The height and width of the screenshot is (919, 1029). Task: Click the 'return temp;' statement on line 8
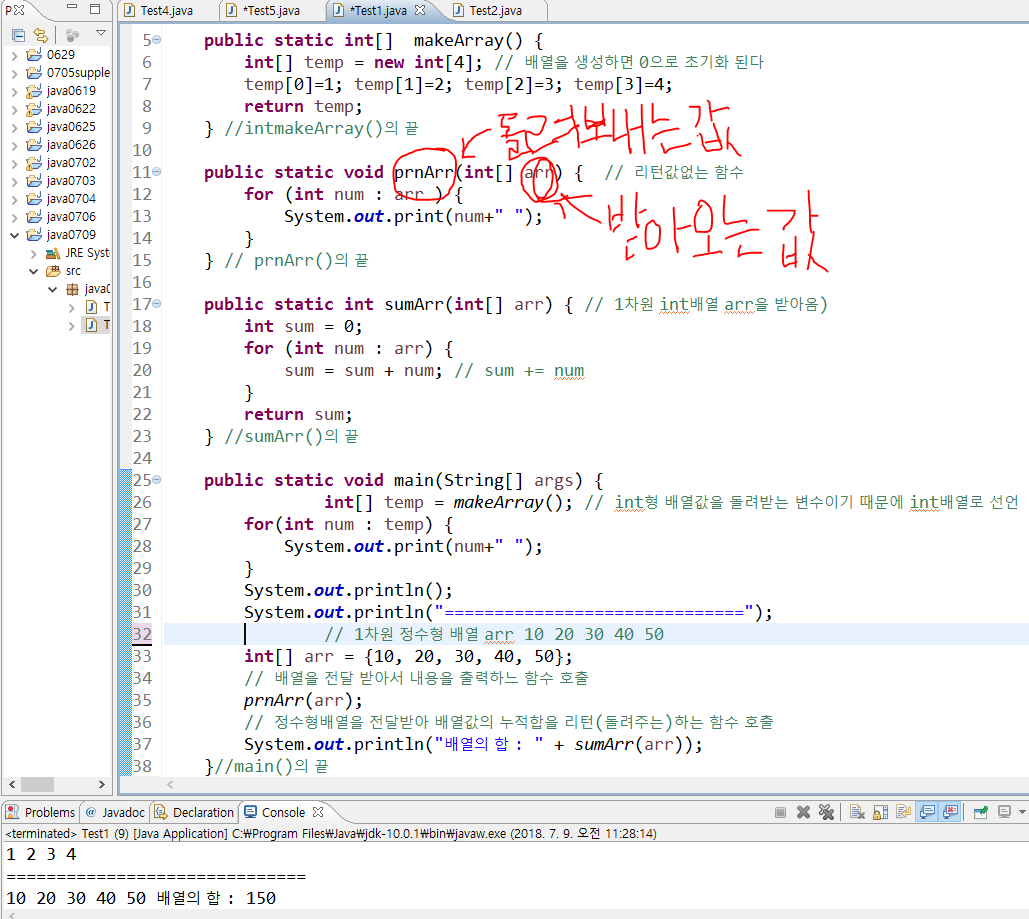pyautogui.click(x=303, y=106)
